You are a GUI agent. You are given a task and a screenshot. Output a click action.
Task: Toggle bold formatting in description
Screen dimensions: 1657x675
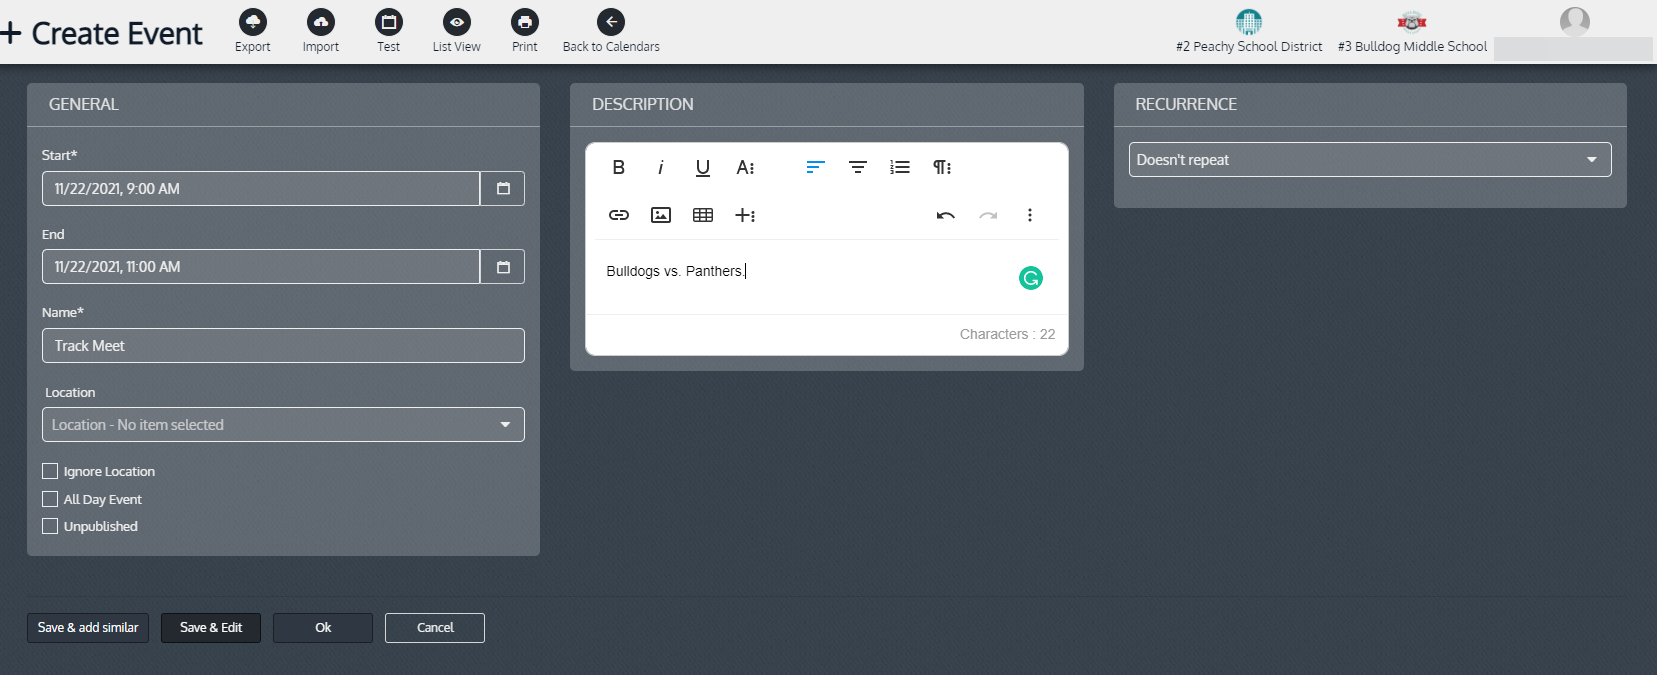619,167
